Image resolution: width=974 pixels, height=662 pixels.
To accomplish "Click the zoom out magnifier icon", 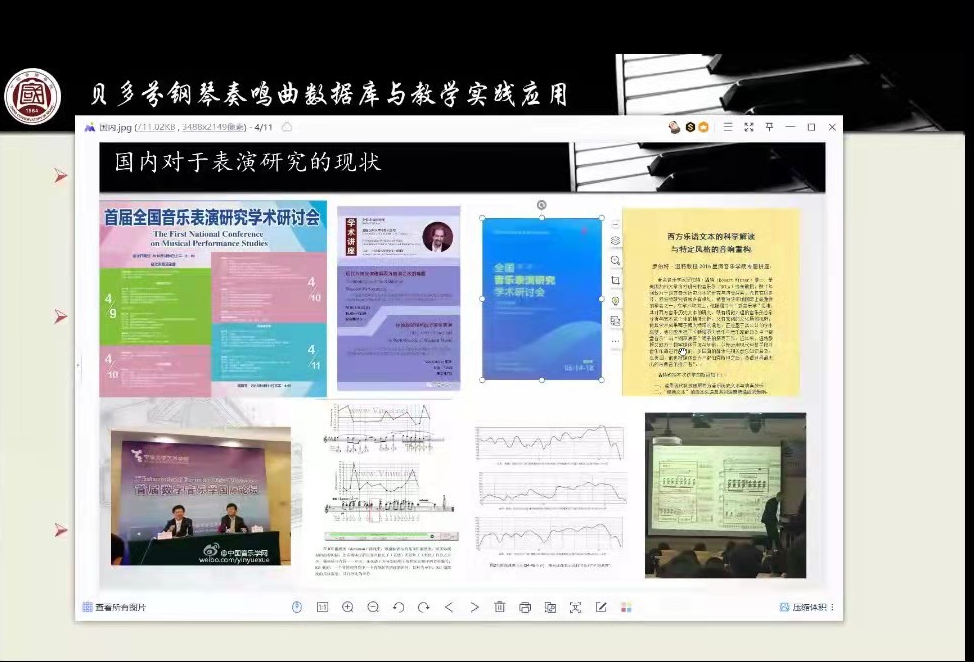I will pyautogui.click(x=373, y=607).
